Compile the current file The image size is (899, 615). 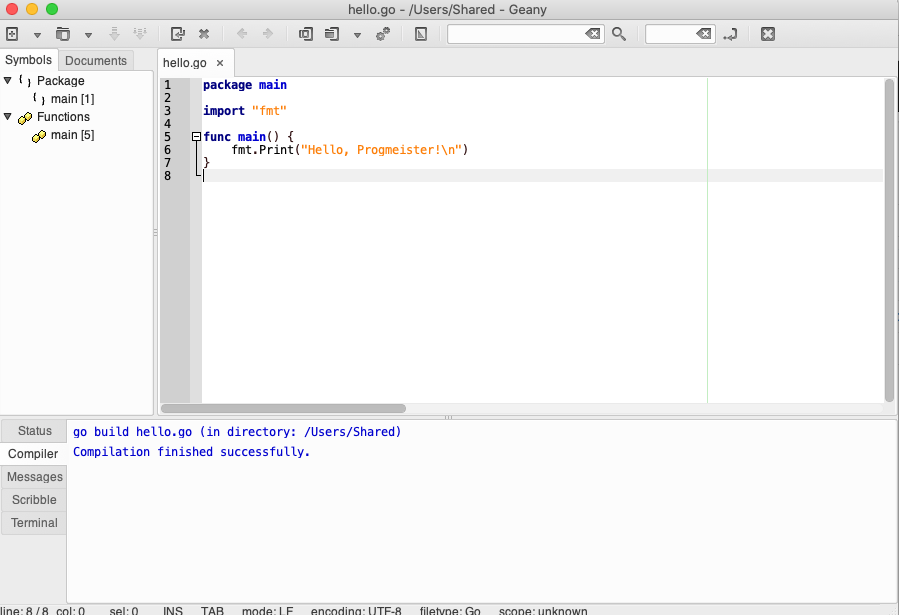(306, 34)
